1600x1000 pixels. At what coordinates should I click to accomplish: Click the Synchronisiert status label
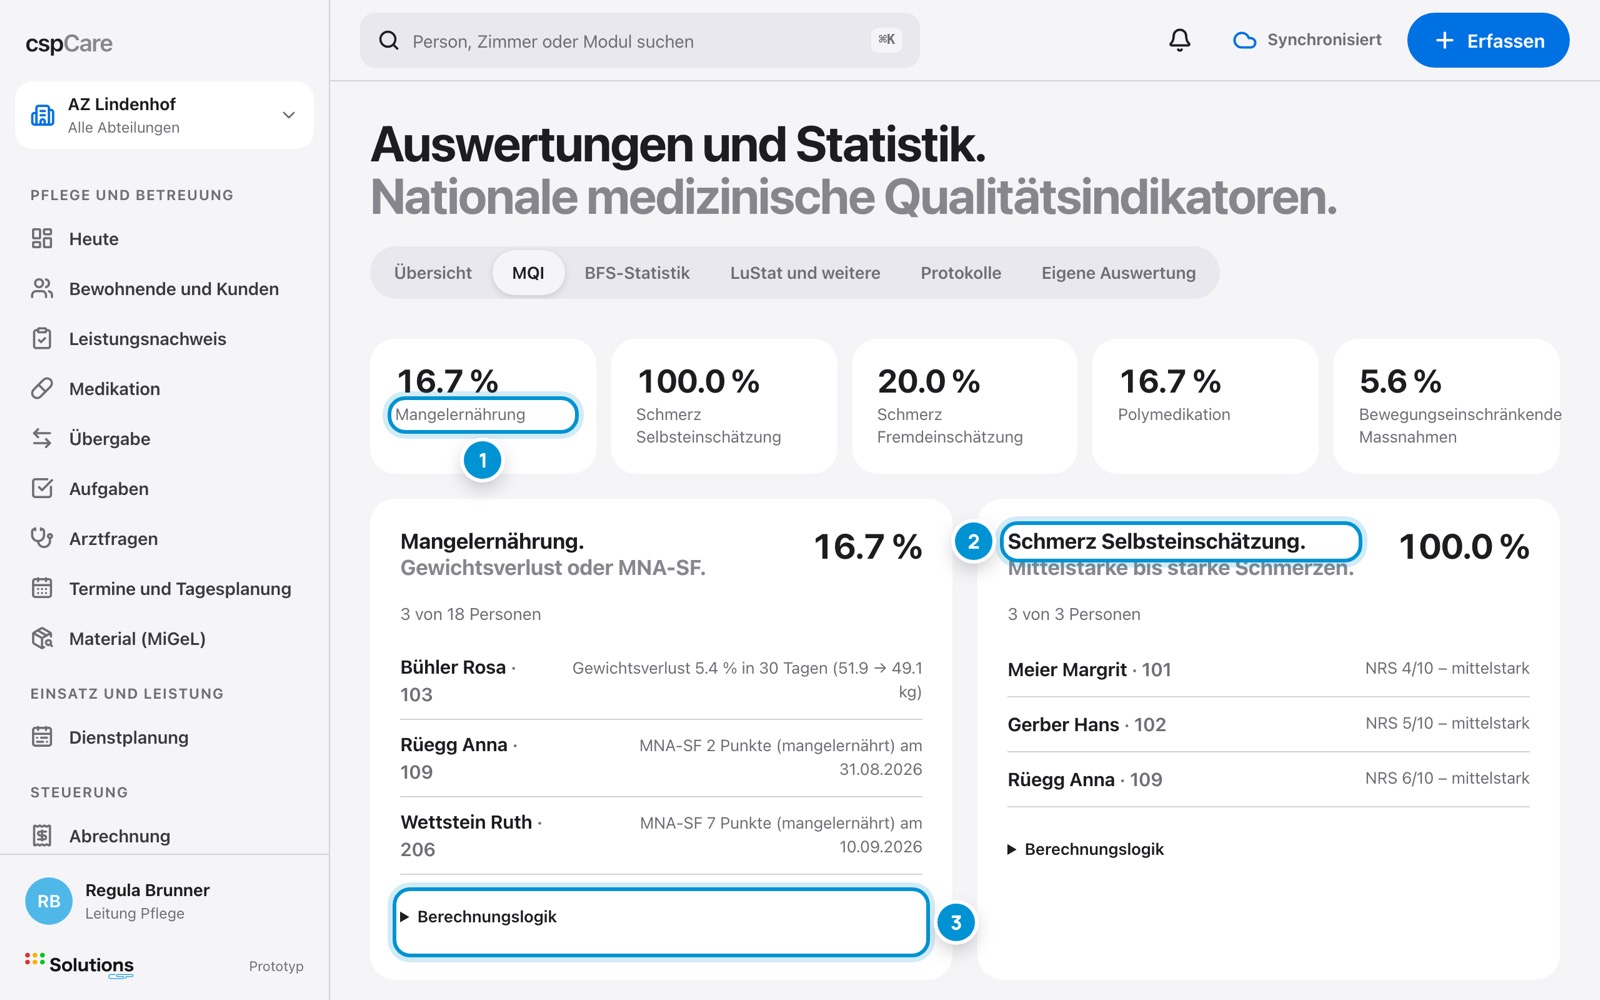coord(1324,40)
